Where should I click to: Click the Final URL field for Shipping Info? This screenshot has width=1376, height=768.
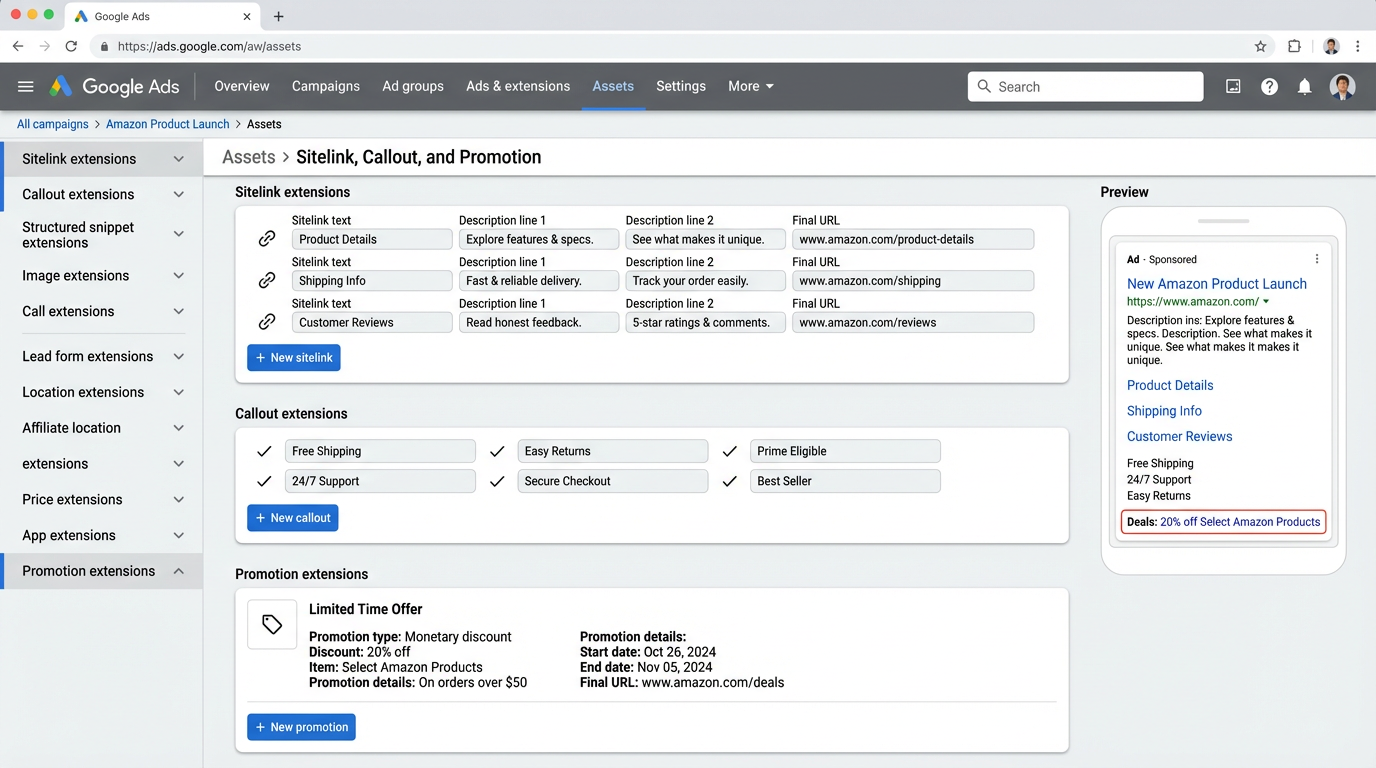(912, 280)
